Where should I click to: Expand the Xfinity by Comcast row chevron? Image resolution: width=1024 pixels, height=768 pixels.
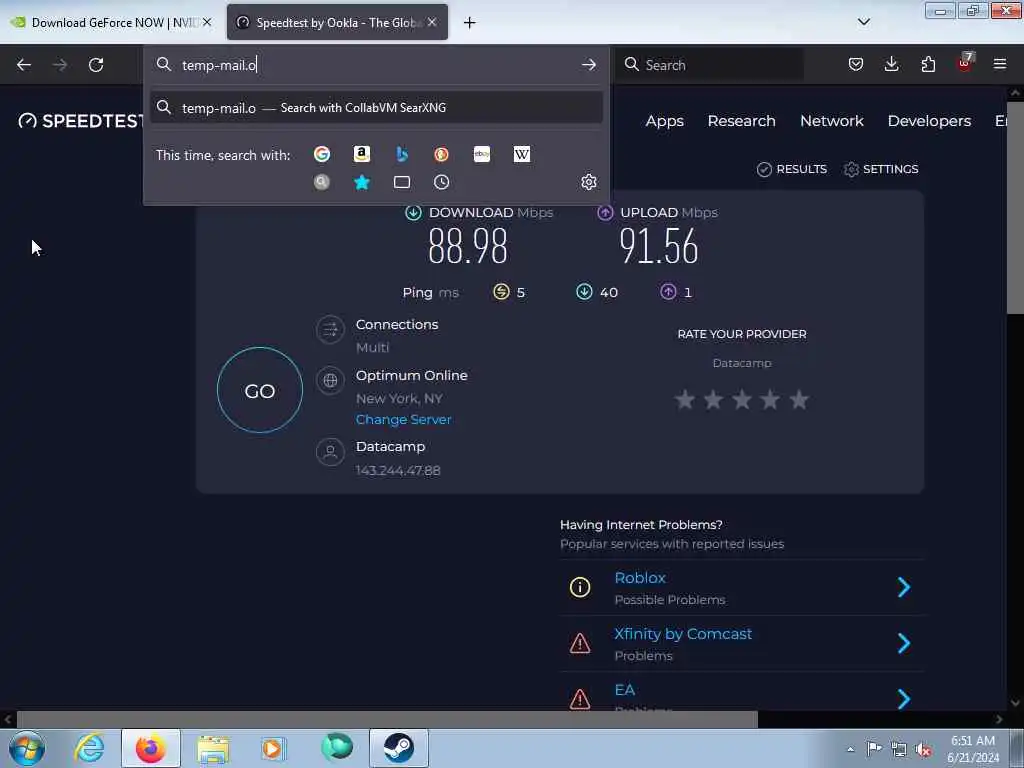tap(904, 643)
